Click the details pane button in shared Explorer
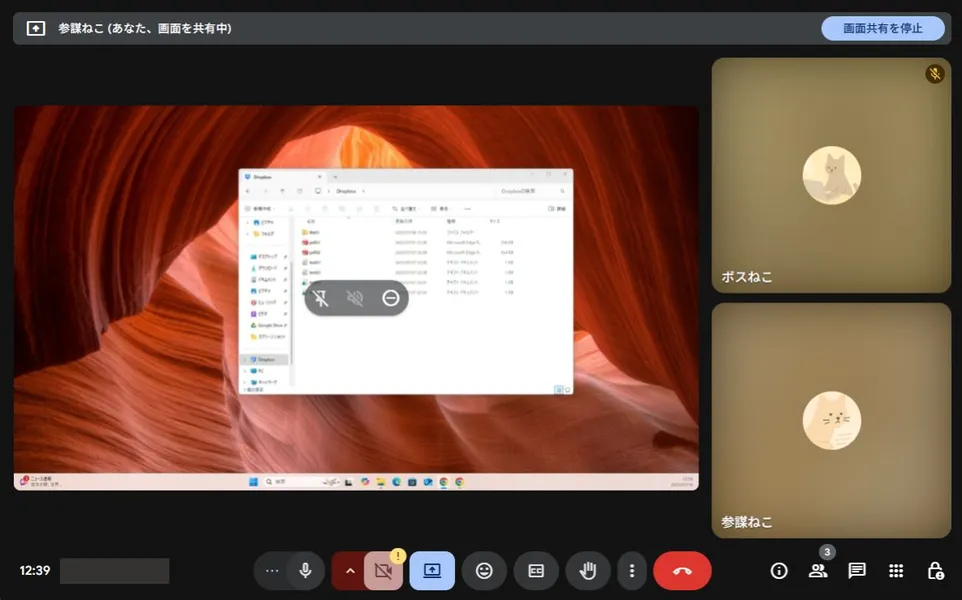 556,209
